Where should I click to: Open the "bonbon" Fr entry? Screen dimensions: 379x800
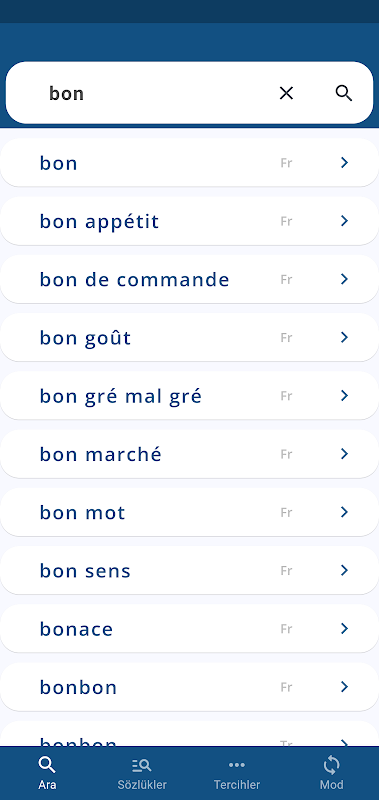[x=189, y=687]
